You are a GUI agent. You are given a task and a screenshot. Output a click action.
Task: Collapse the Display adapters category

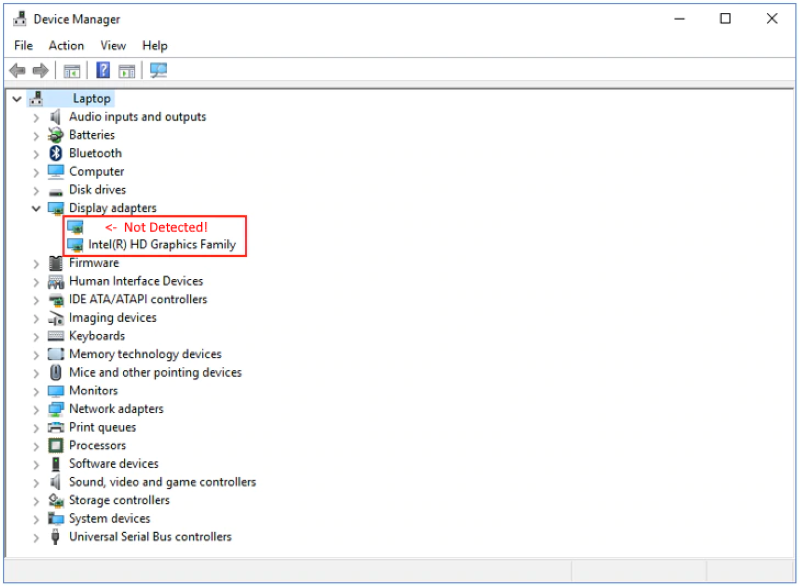click(37, 208)
